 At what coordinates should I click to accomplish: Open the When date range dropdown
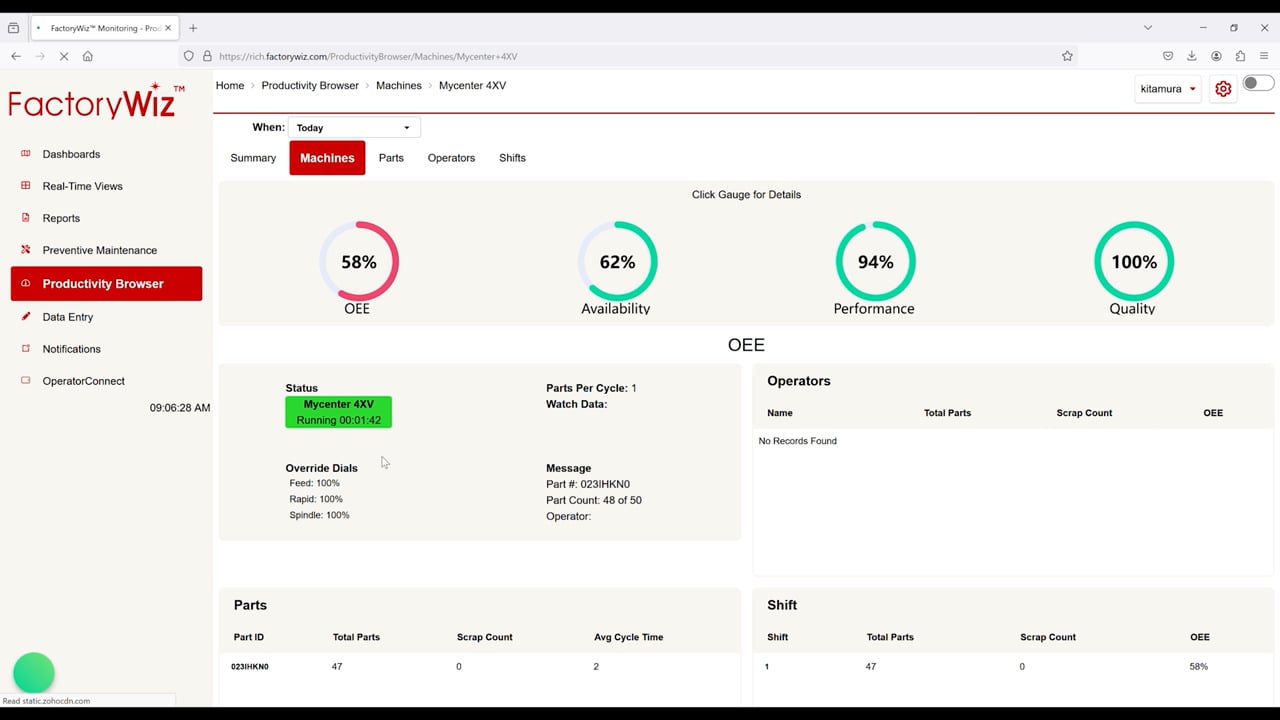(x=354, y=128)
